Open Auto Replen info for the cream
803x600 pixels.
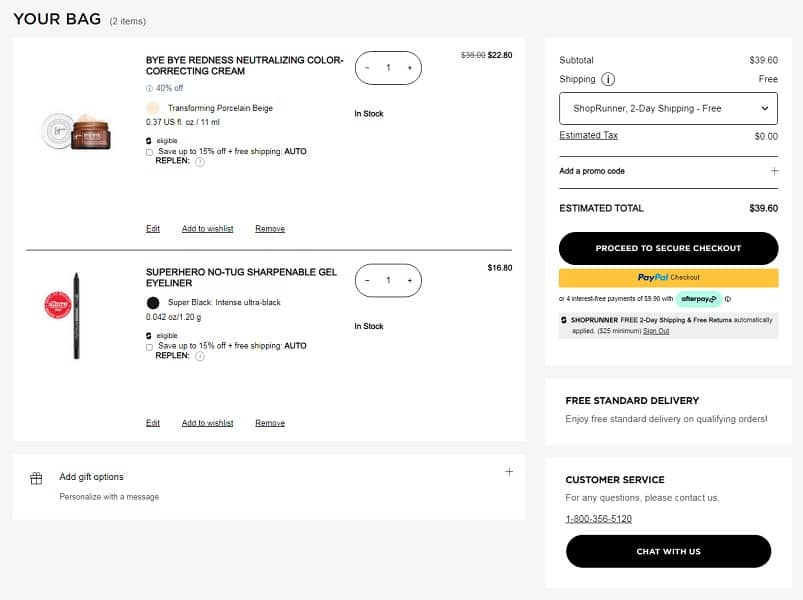click(200, 162)
